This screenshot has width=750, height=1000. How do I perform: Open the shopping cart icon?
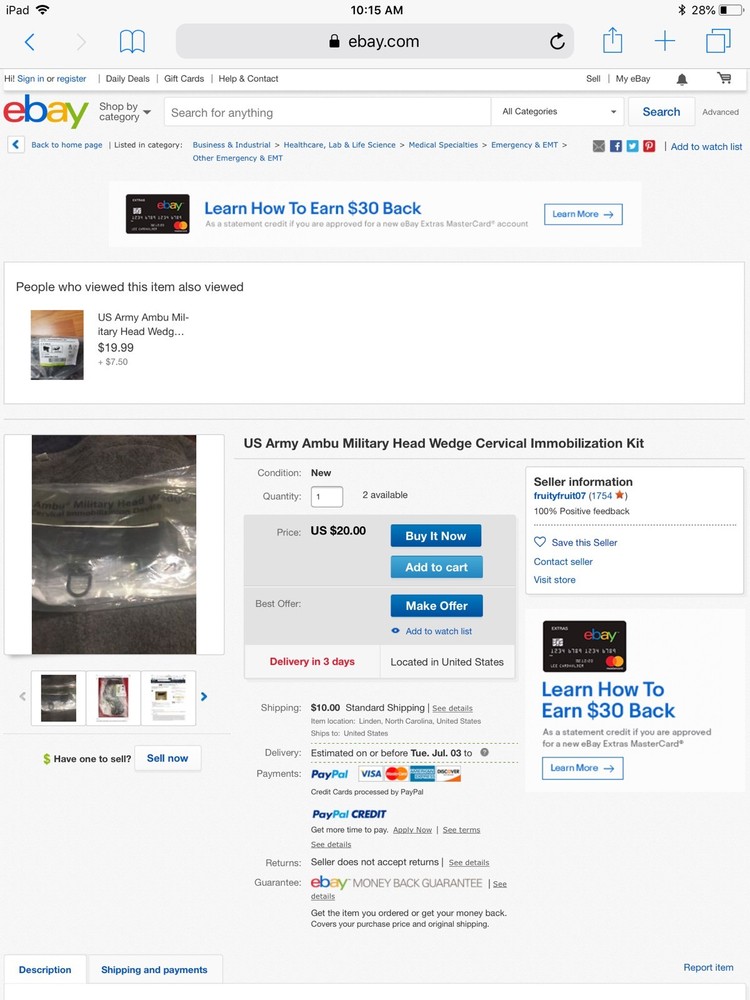point(724,78)
